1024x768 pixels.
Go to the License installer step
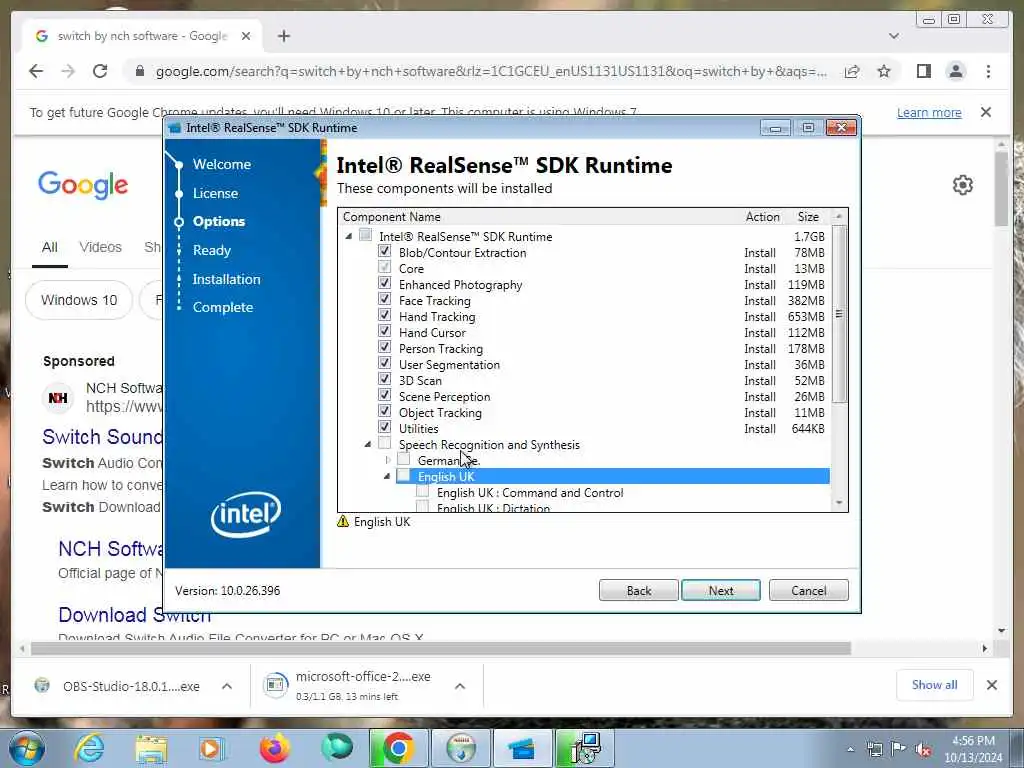click(x=215, y=193)
